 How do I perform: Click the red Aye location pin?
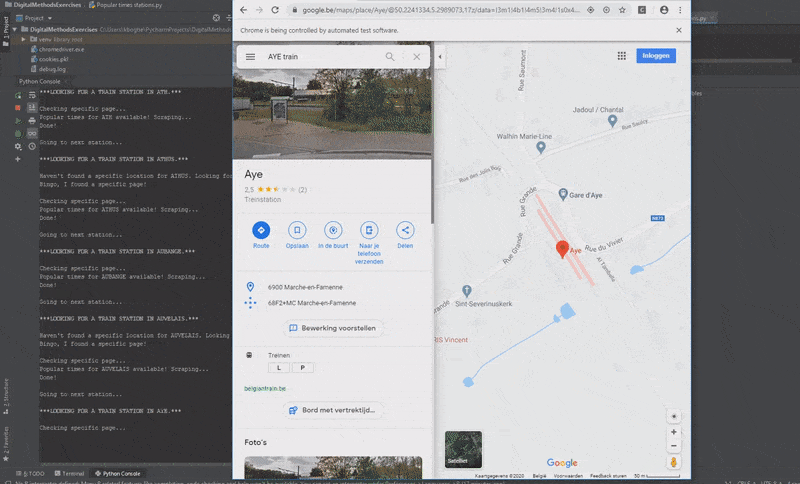pyautogui.click(x=562, y=248)
